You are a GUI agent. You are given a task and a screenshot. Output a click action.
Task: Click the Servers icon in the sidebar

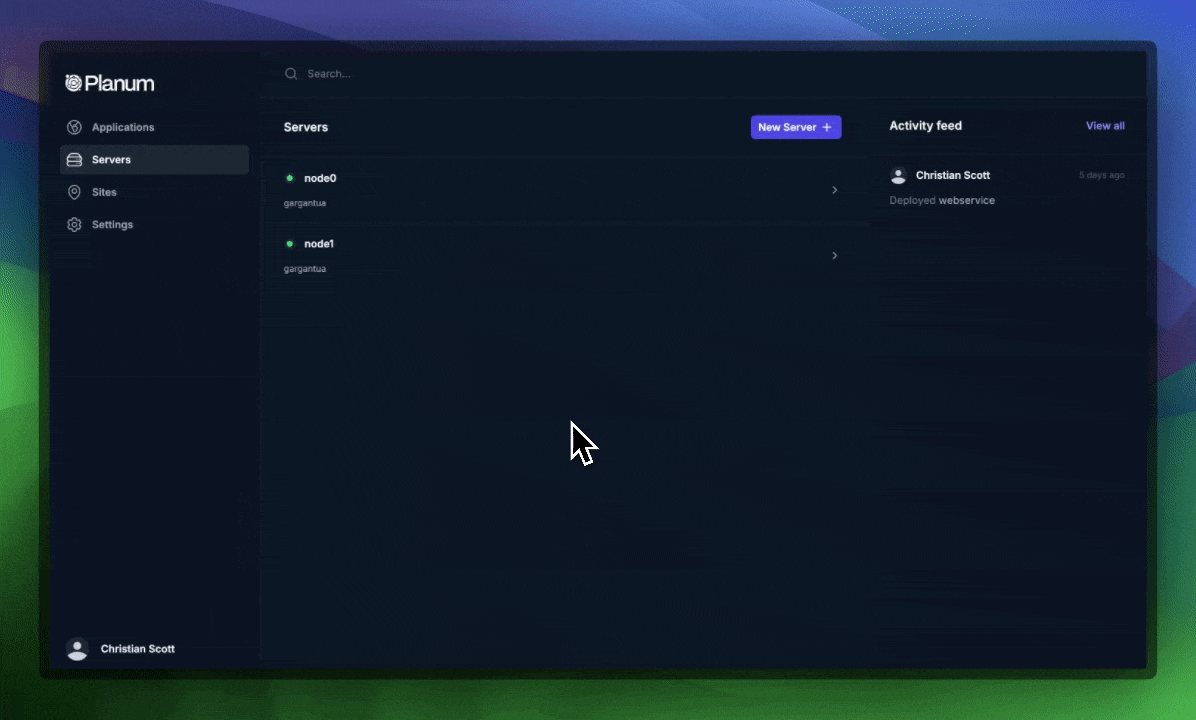tap(73, 159)
